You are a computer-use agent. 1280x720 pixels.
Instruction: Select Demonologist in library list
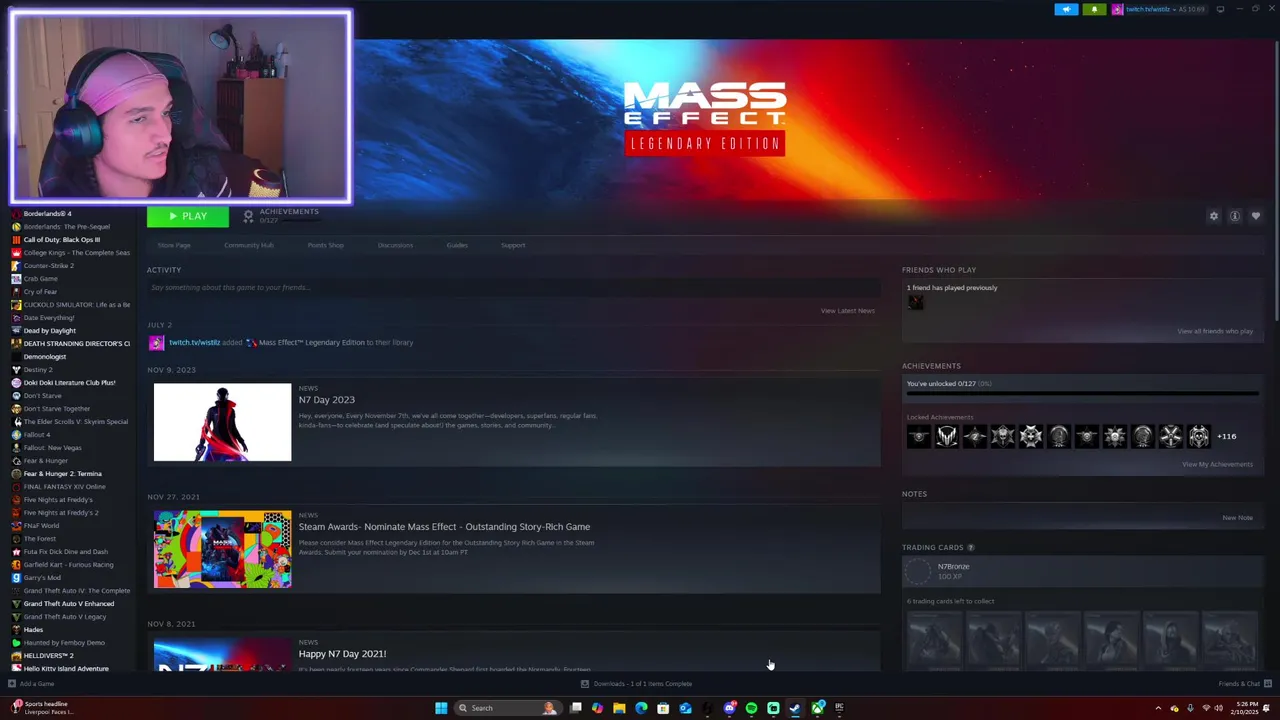click(44, 357)
